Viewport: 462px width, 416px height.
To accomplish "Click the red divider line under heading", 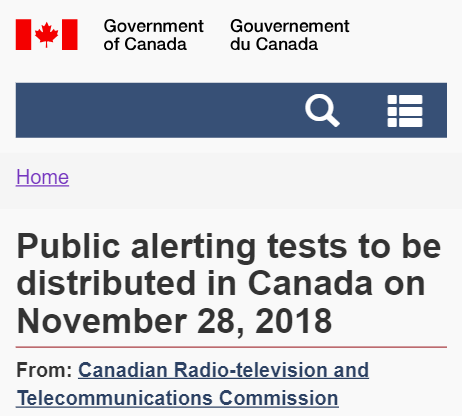I will 231,347.
